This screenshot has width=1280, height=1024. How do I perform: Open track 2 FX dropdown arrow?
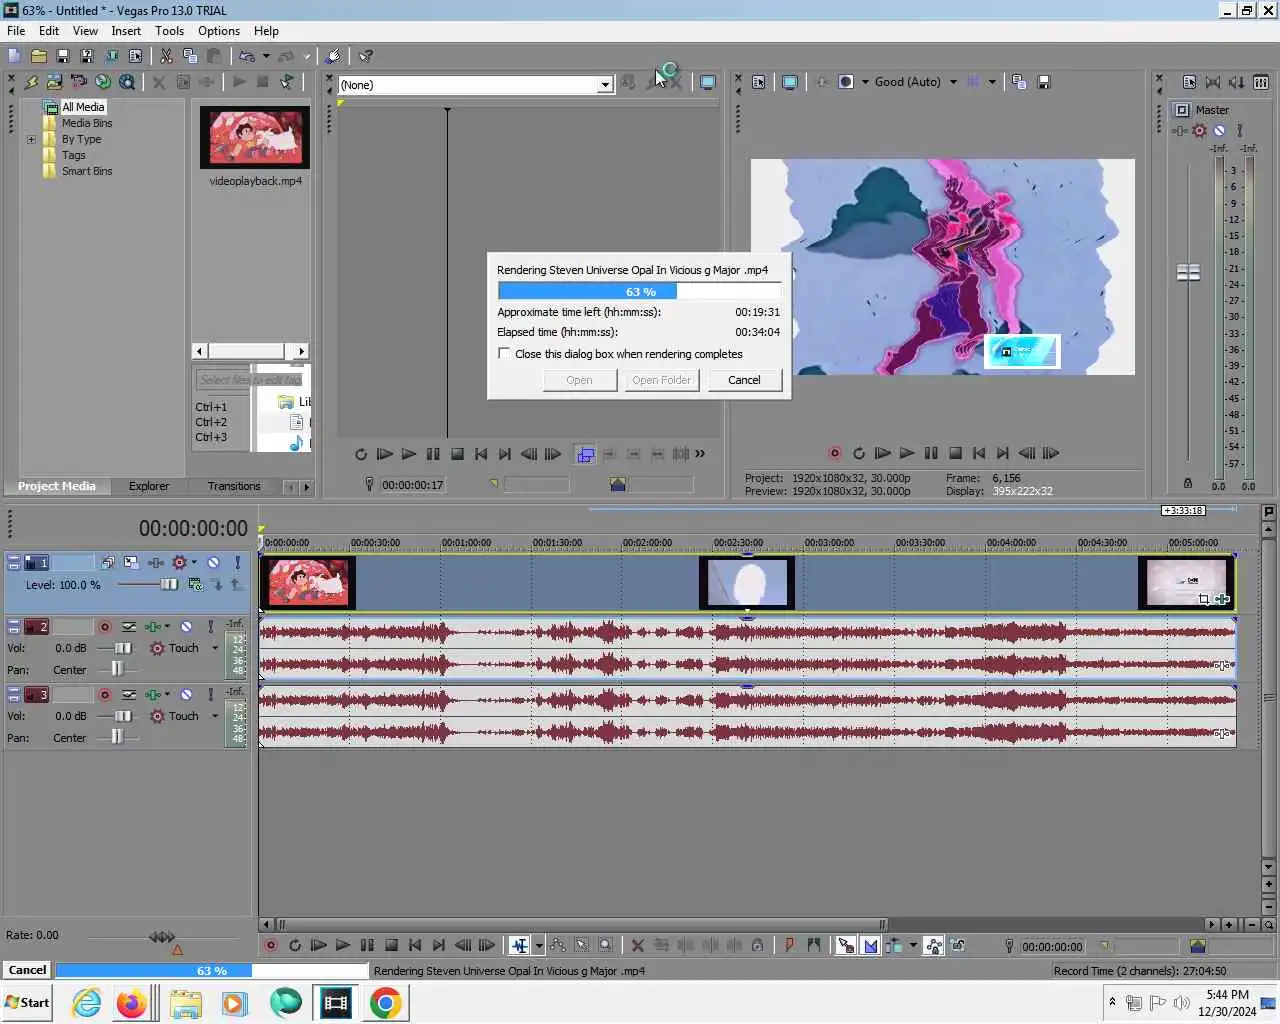click(x=167, y=627)
